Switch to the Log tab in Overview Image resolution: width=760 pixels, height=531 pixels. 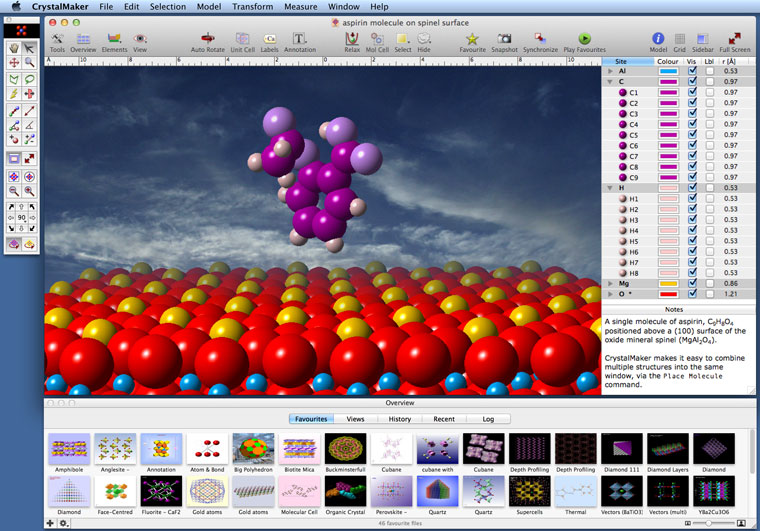tap(488, 419)
